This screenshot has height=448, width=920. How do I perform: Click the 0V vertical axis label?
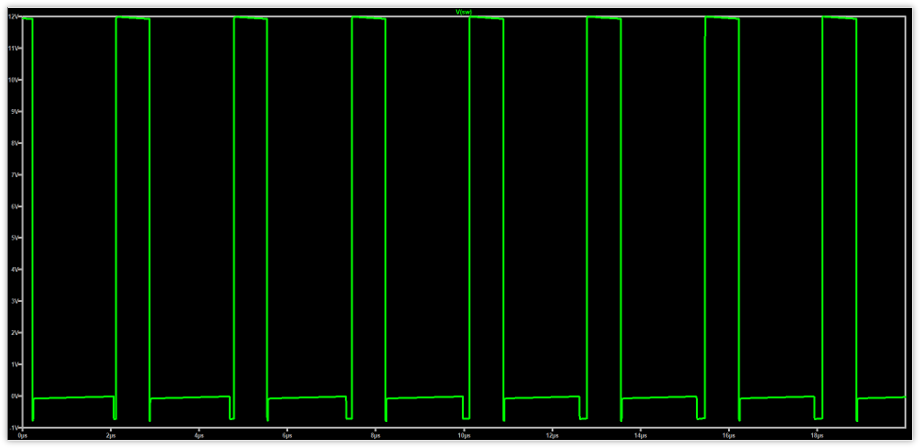tap(13, 396)
